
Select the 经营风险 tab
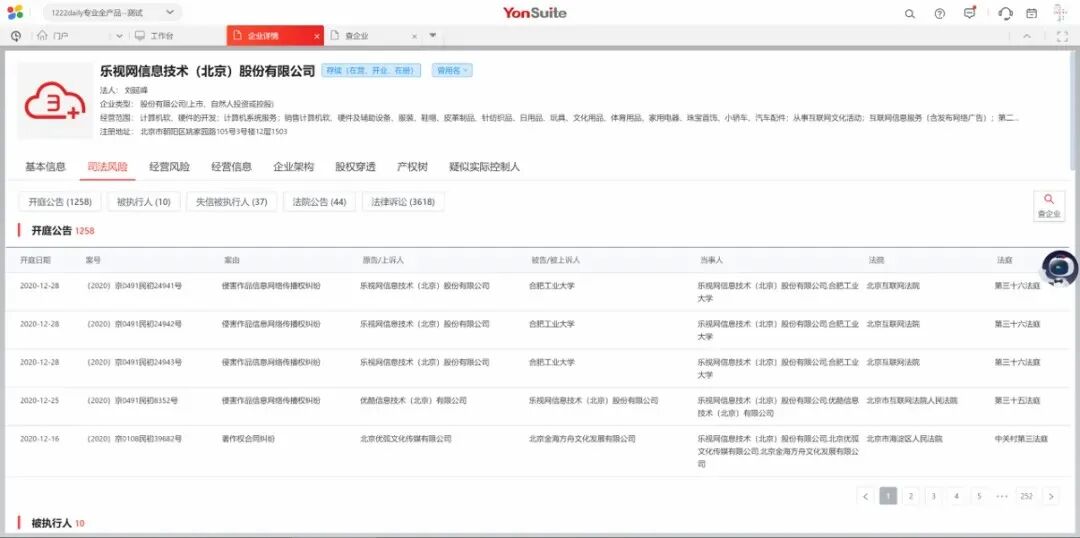point(169,167)
